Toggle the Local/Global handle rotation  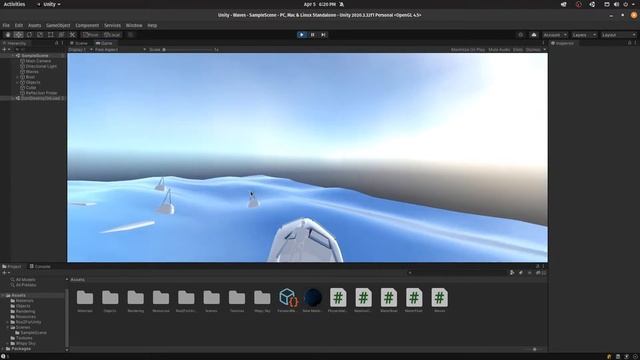(x=112, y=35)
